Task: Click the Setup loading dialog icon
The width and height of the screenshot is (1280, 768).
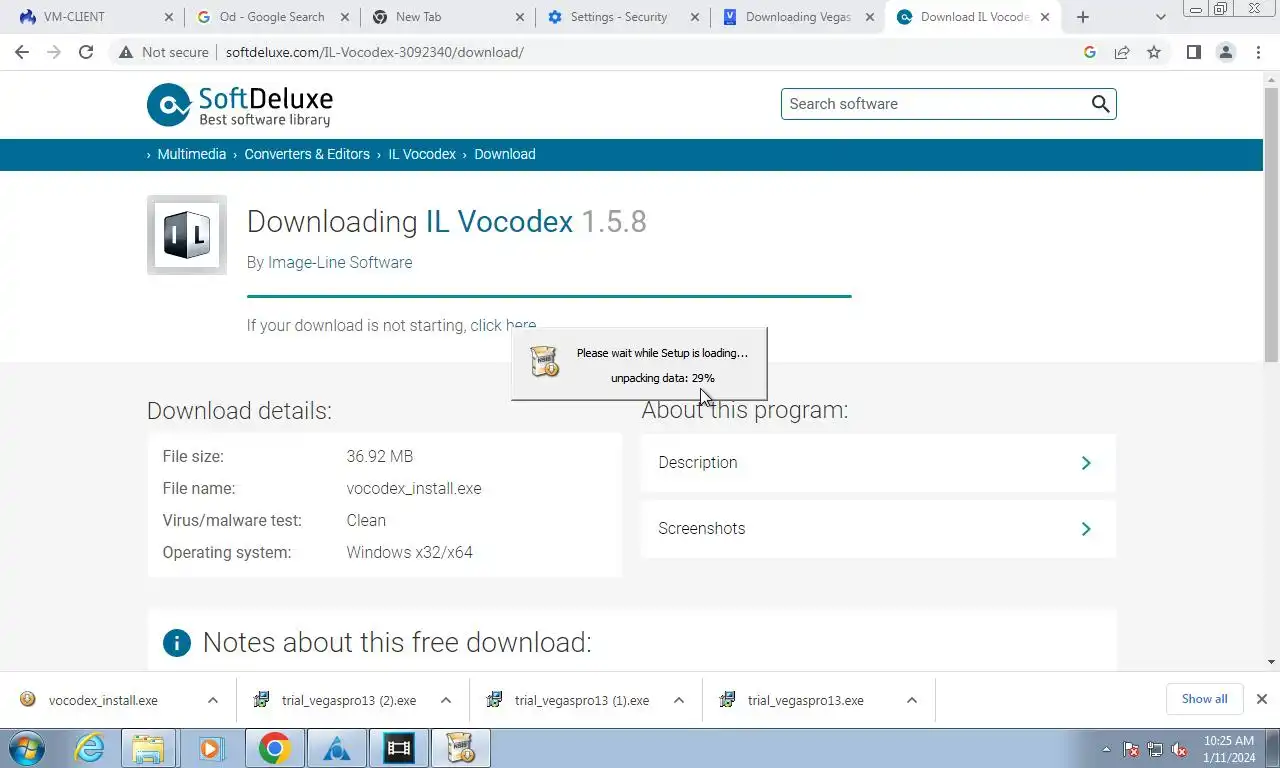Action: 544,361
